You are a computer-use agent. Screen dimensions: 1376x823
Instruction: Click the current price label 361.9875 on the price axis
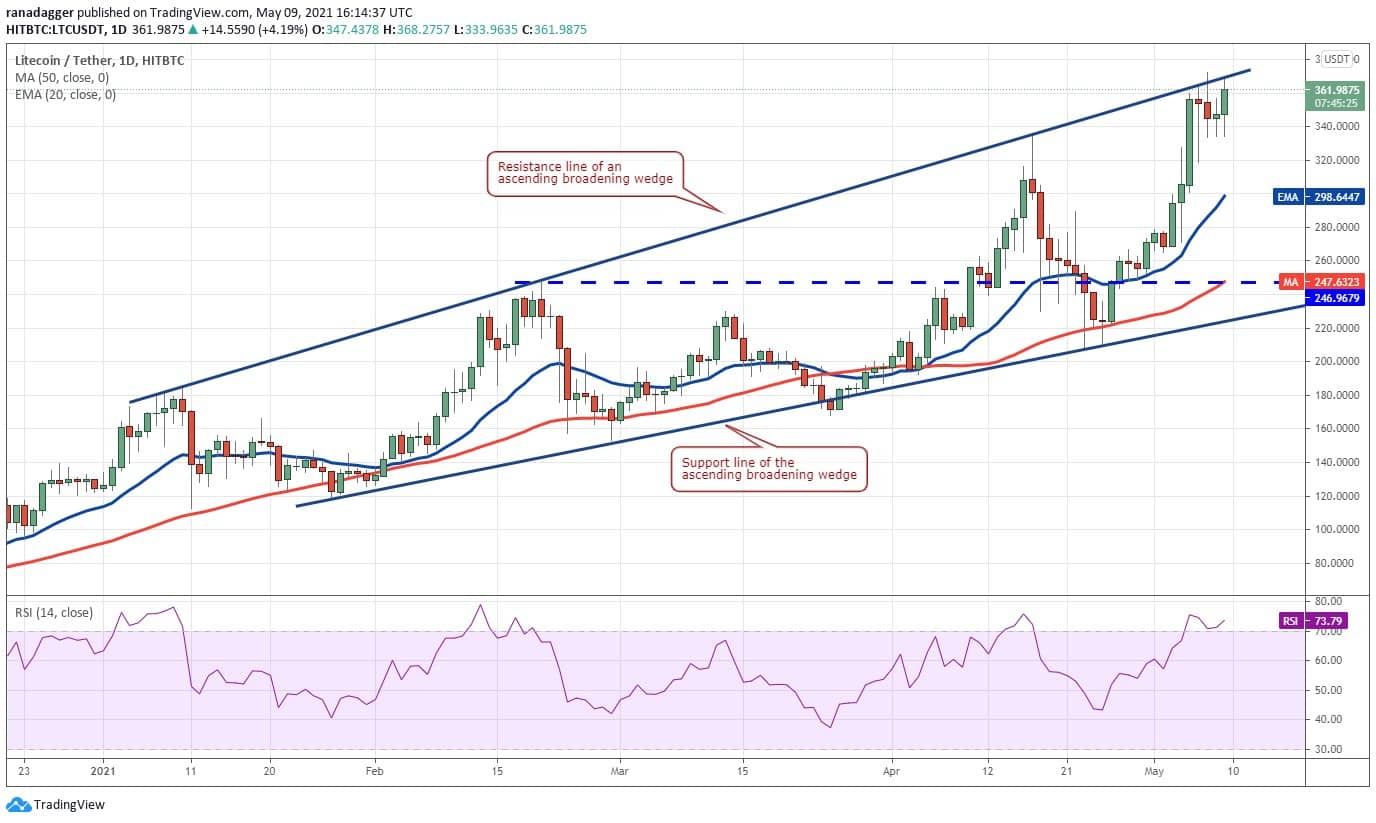pyautogui.click(x=1337, y=89)
